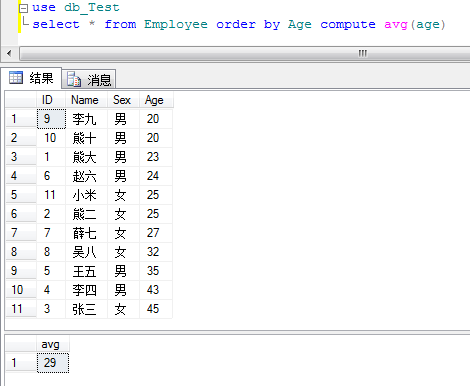Viewport: 470px width, 386px height.
Task: Click the name cell 熊大
Action: click(x=86, y=157)
